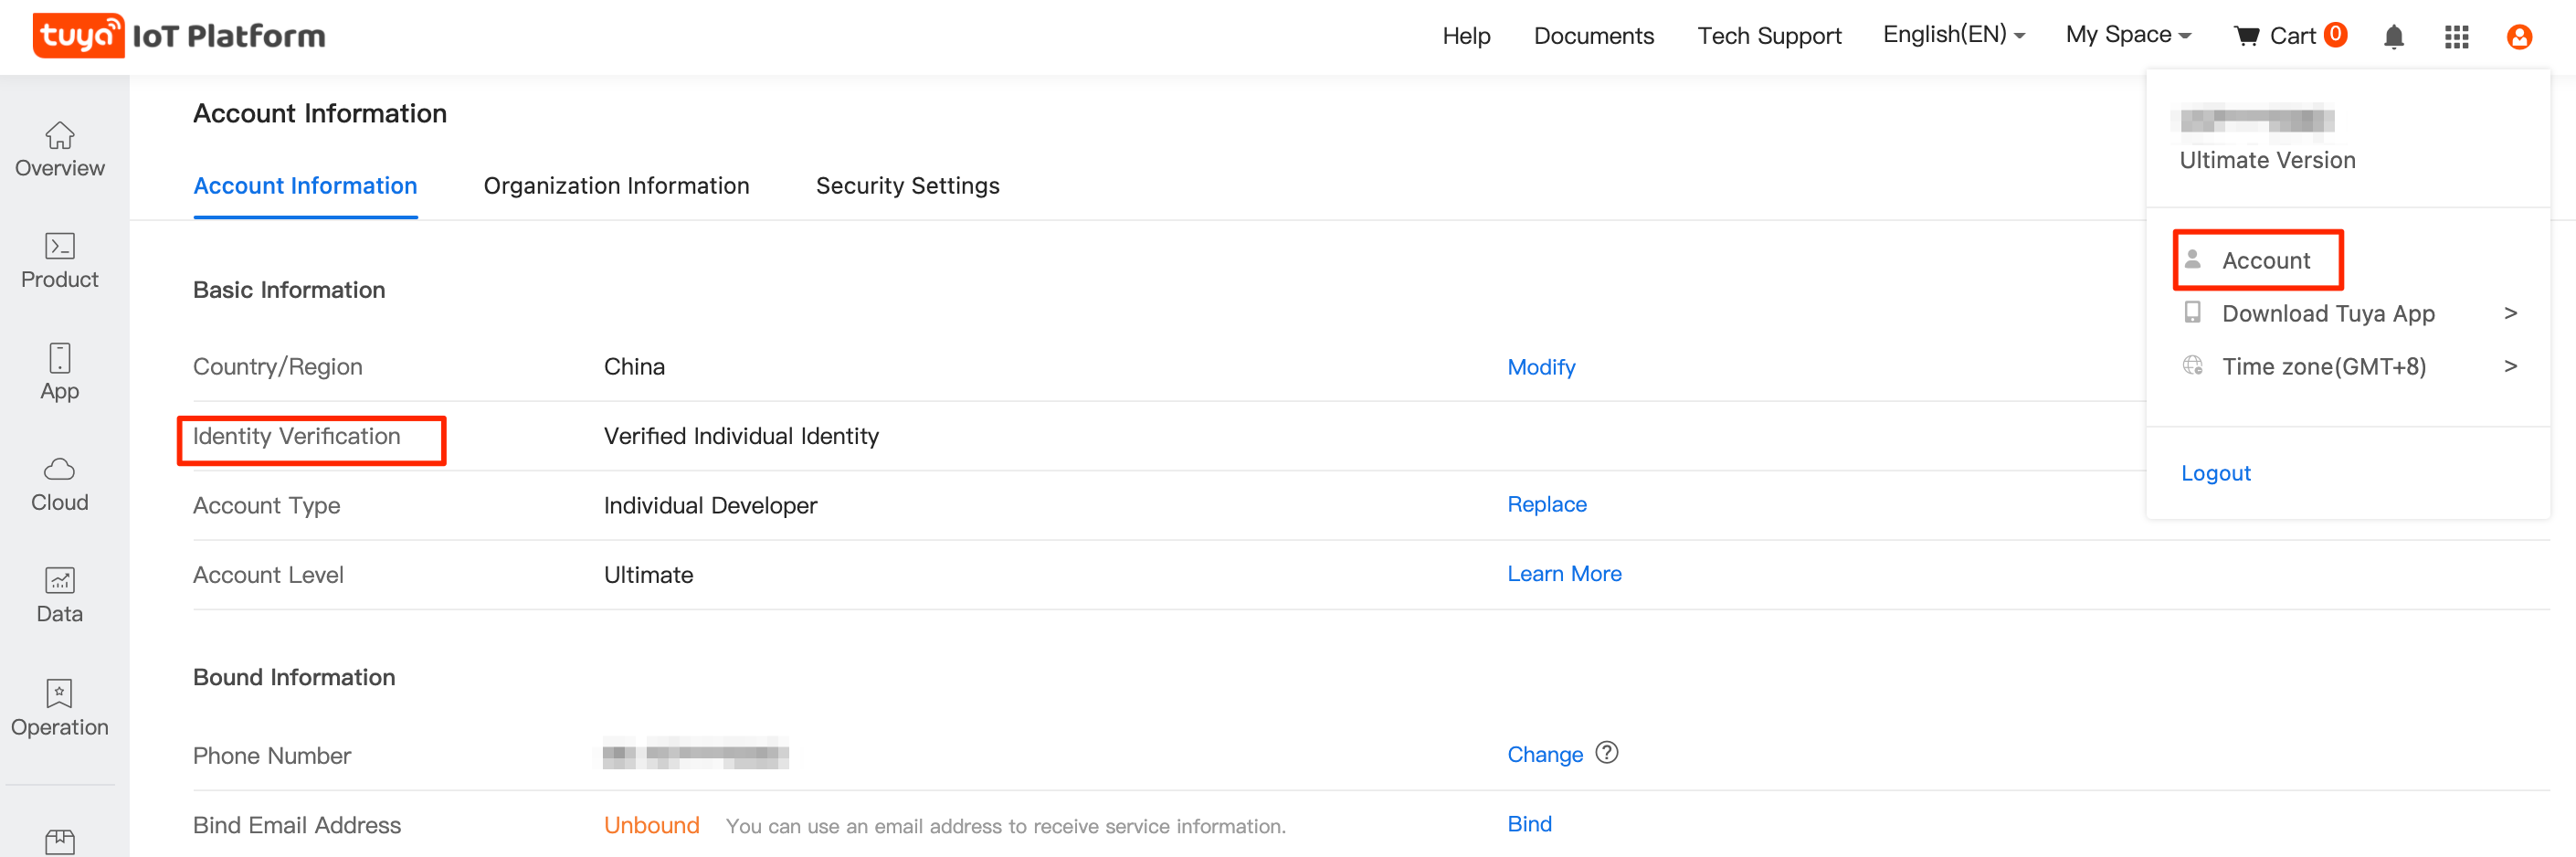Expand the Download Tuya App option
Screen dimensions: 2576x857
[2328, 313]
